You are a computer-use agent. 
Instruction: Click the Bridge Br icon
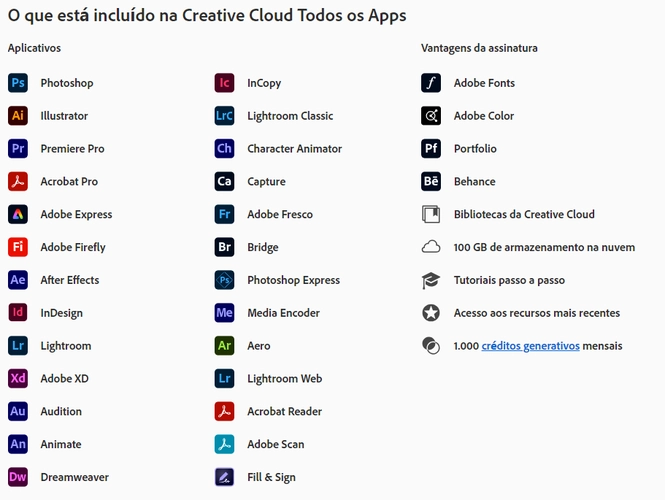click(x=225, y=247)
